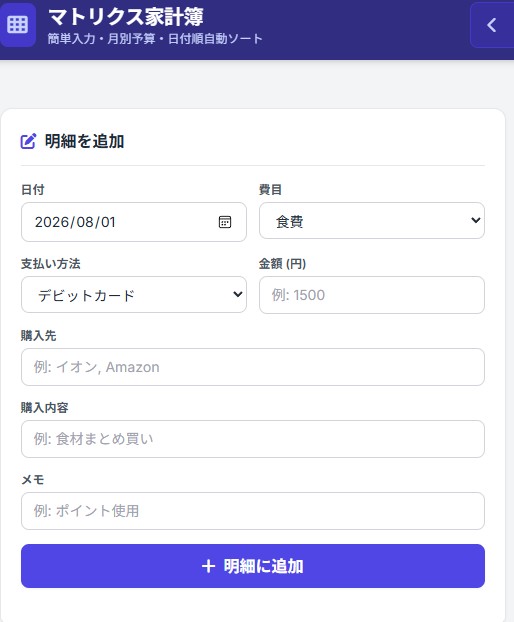Click the 金額 (円) field label

point(282,263)
